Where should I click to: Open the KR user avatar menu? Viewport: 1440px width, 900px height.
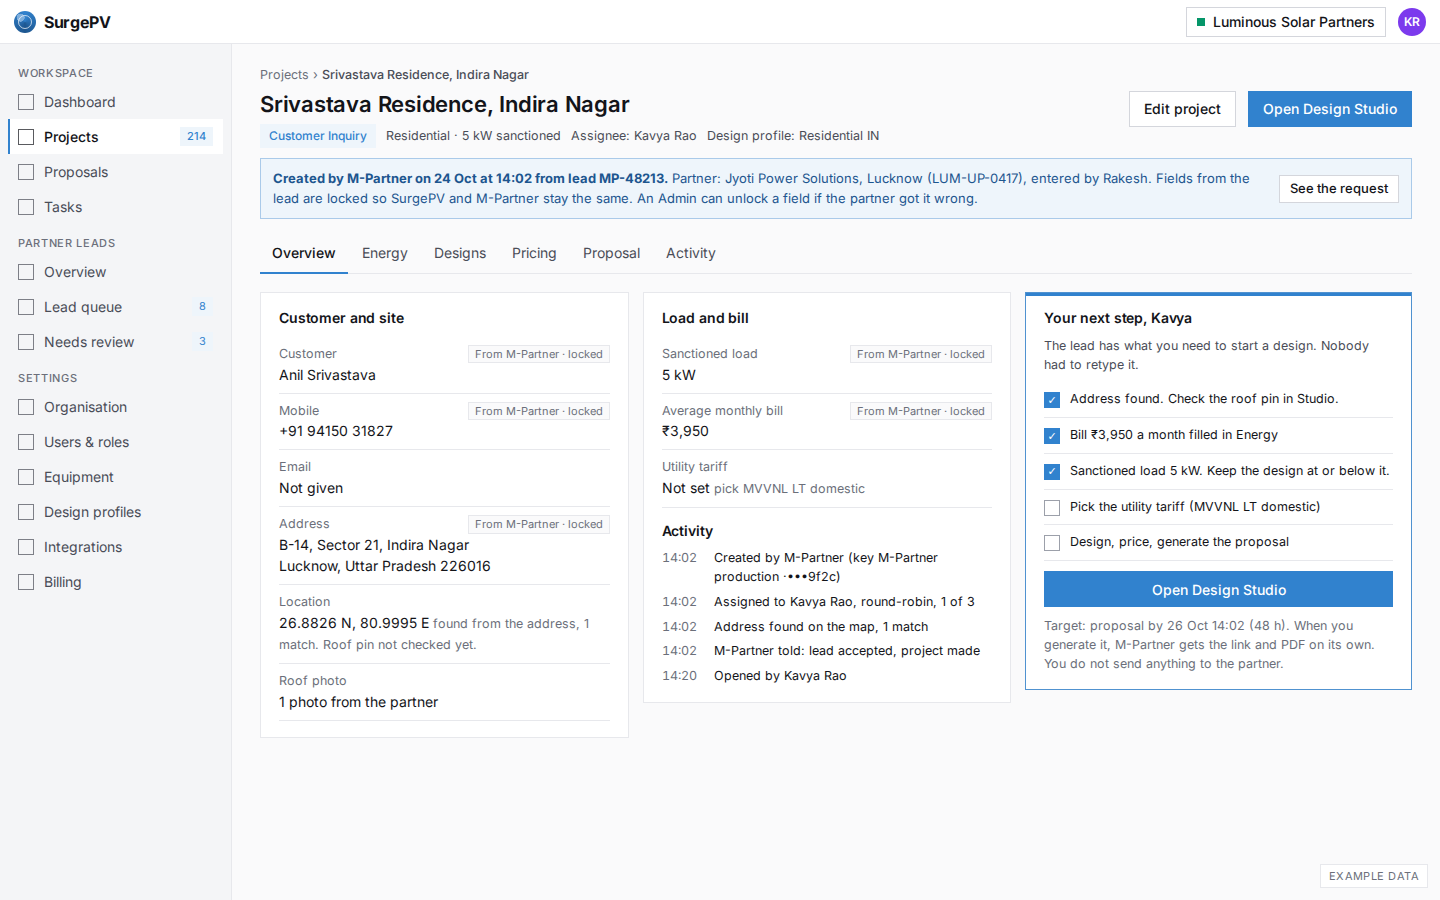tap(1411, 22)
